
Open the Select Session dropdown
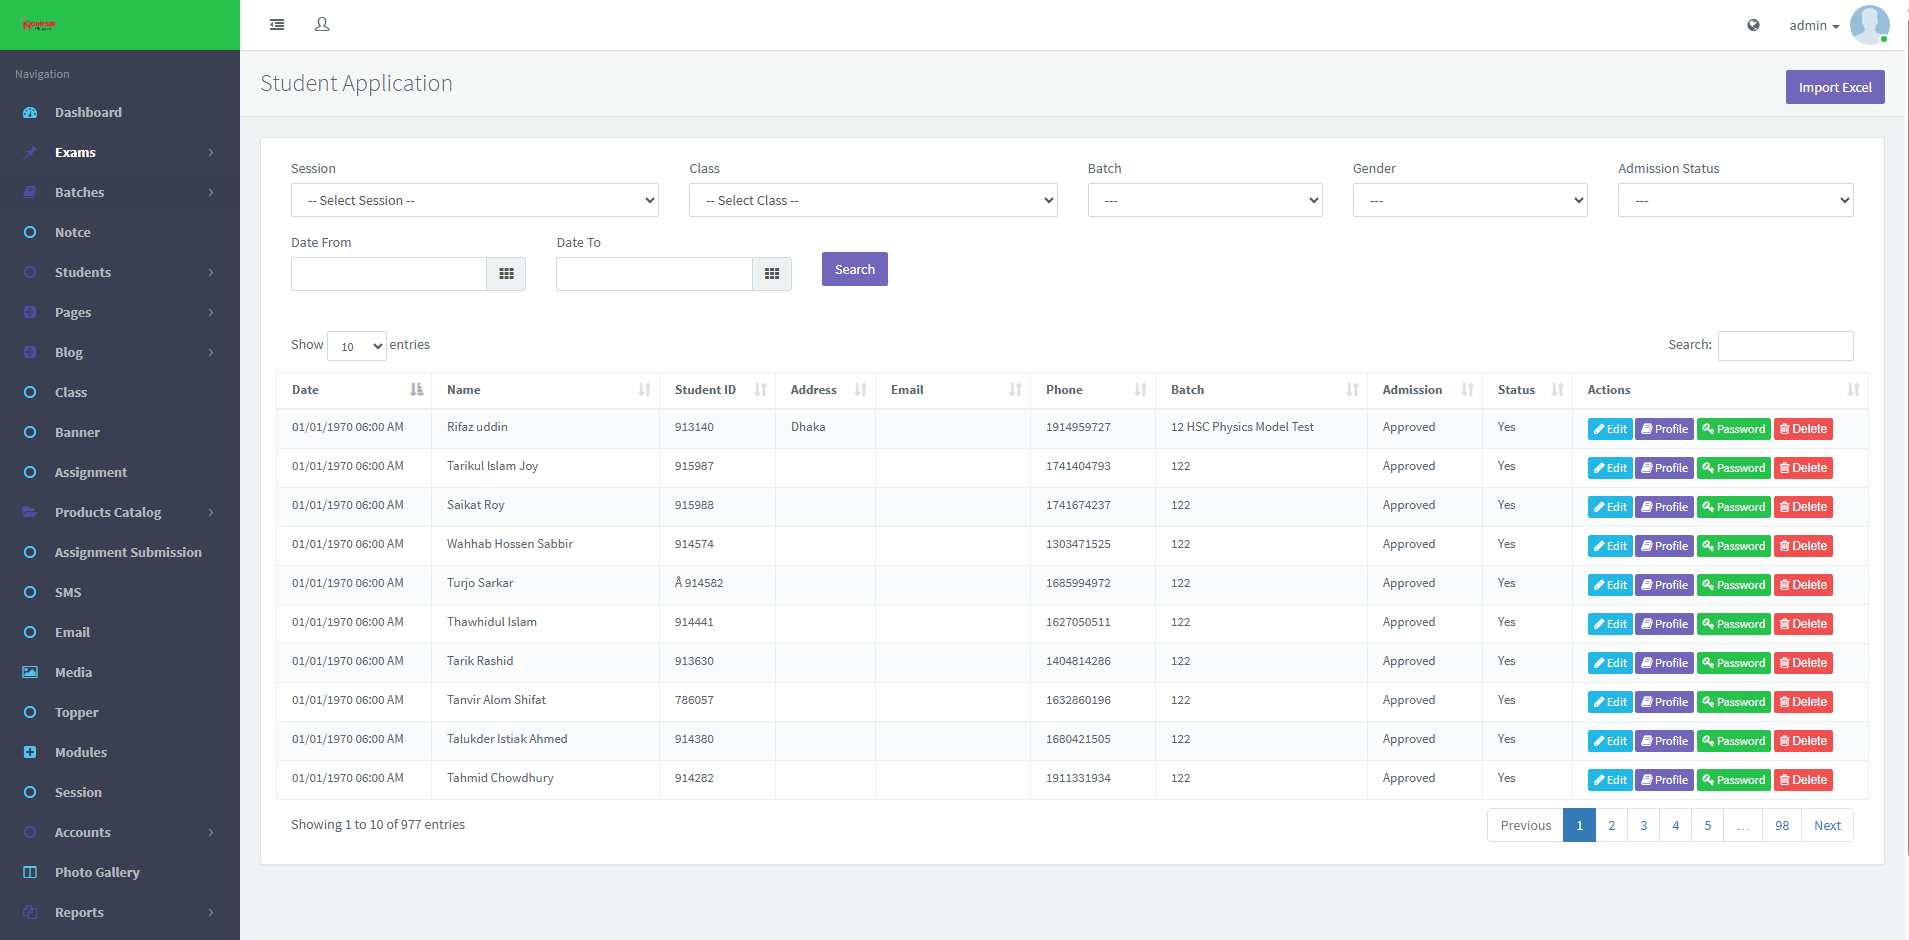click(474, 200)
